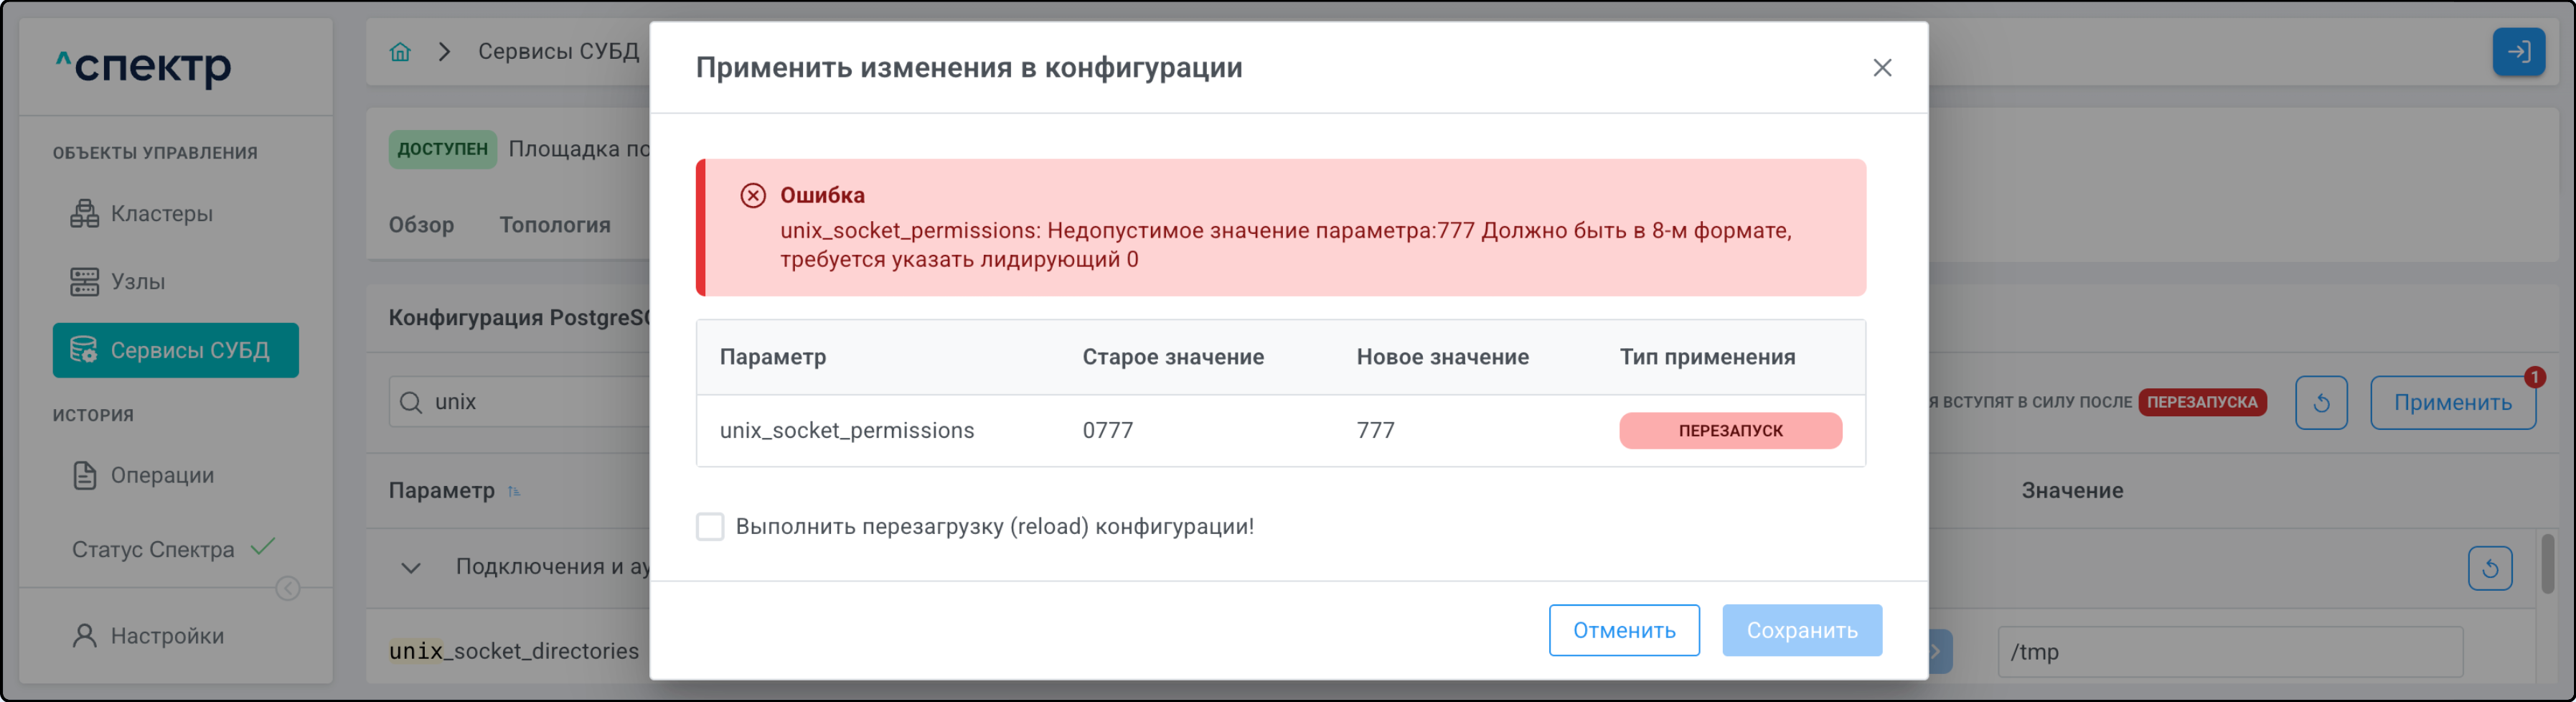The height and width of the screenshot is (702, 2576).
Task: Click the home breadcrumb icon
Action: pyautogui.click(x=400, y=52)
